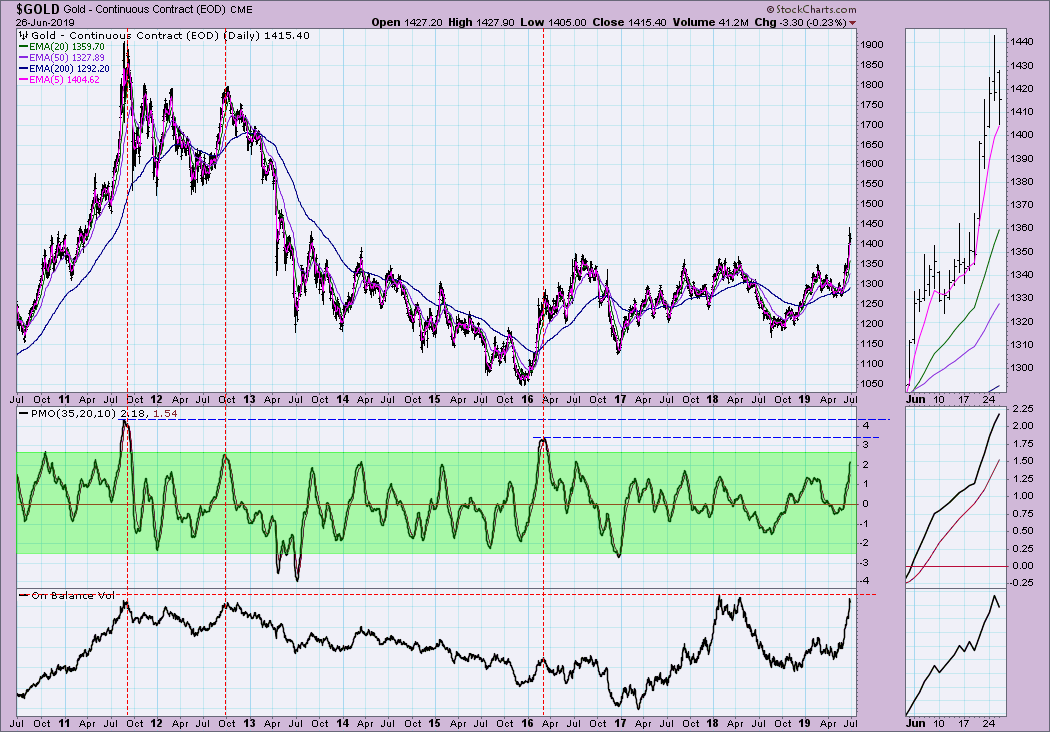Click the candlestick icon in the price legend
1050x732 pixels.
click(22, 34)
